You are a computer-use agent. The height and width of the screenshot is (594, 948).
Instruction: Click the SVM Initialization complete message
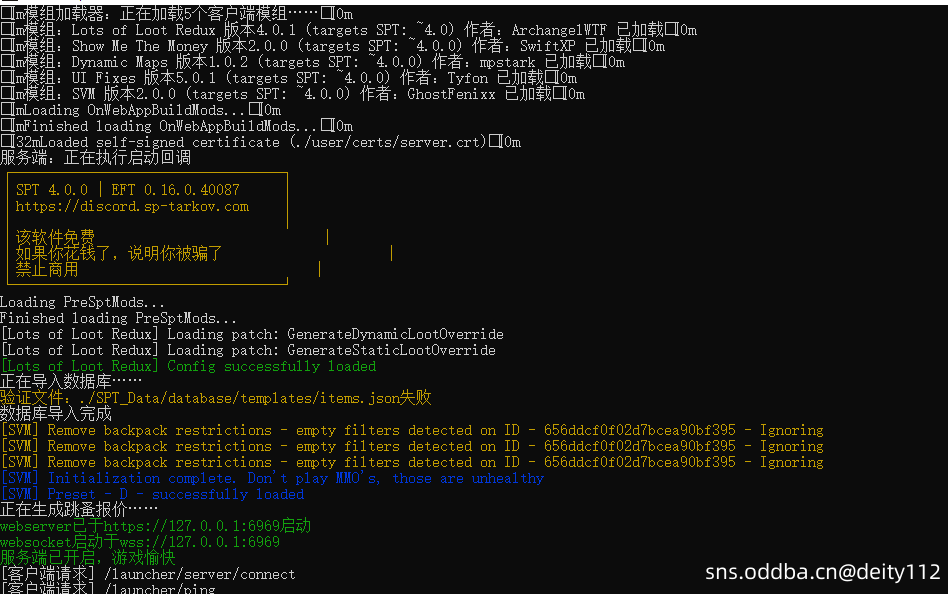(272, 478)
